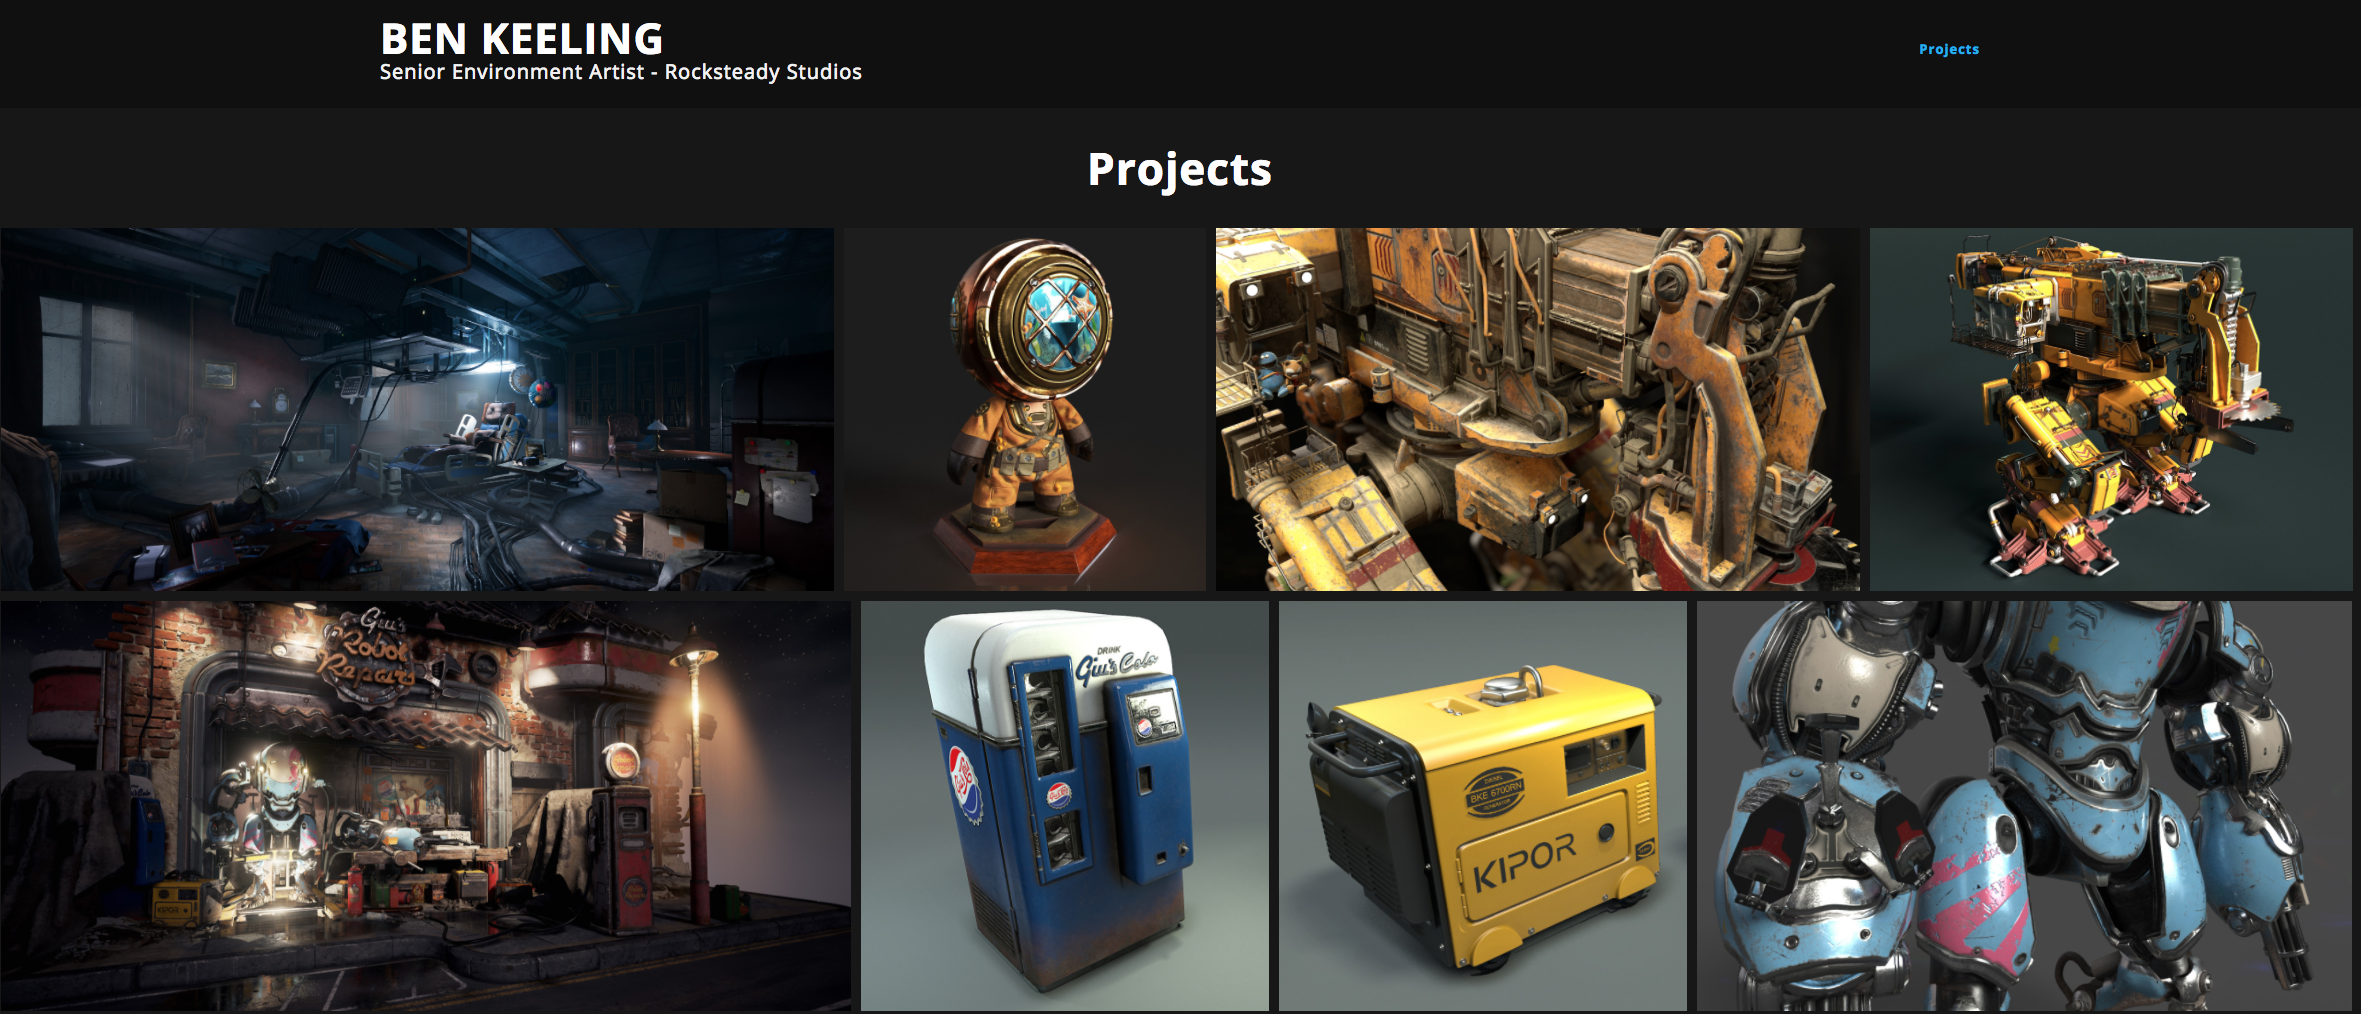Screen dimensions: 2361x1014
Task: Click the Gus's Robot Repairs neon sign
Action: click(370, 653)
